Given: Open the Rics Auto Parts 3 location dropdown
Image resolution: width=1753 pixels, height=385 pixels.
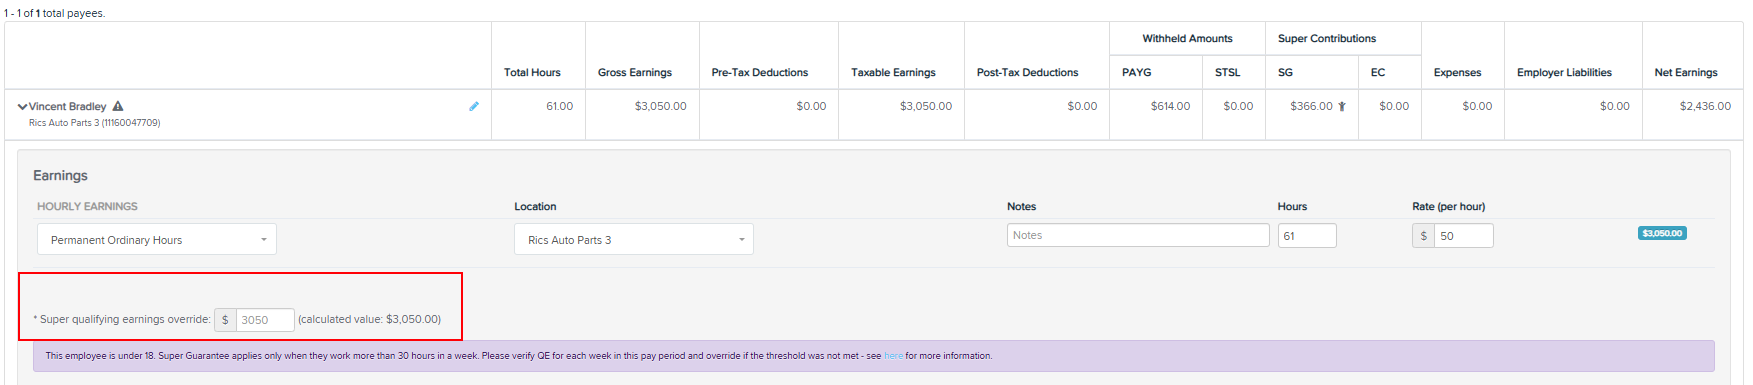Looking at the screenshot, I should 634,240.
